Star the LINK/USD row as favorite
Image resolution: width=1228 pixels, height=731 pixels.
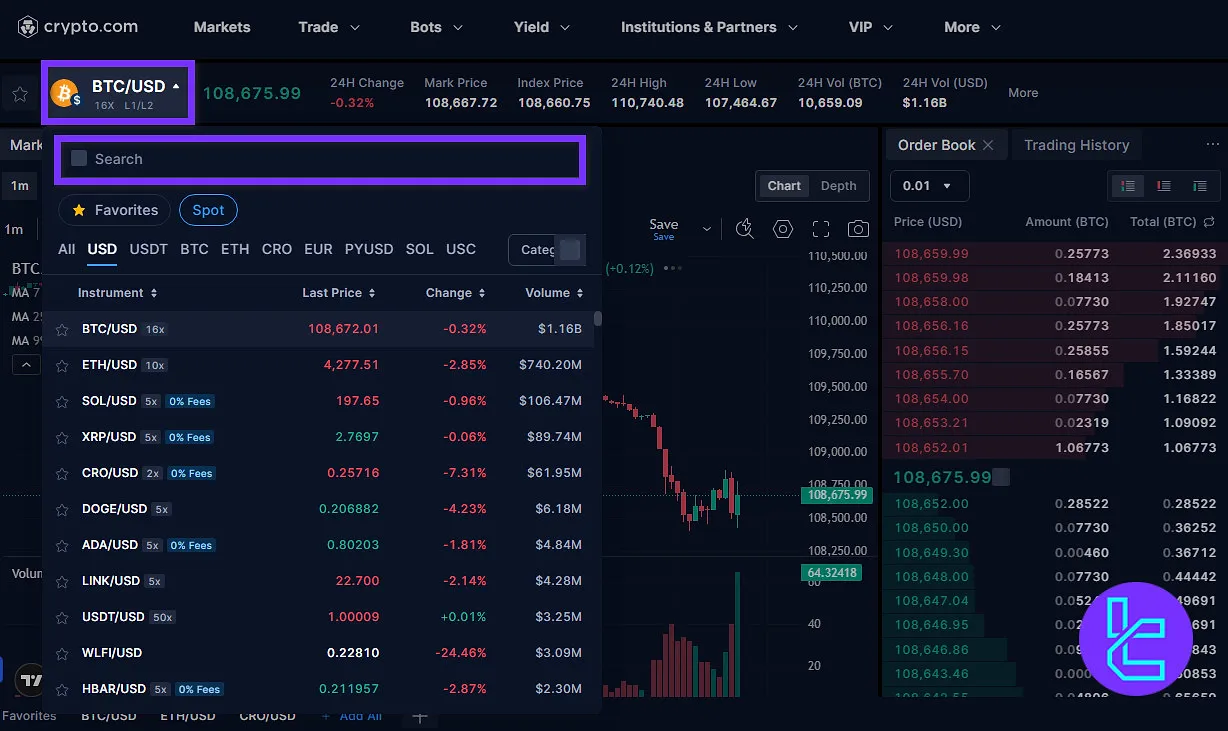point(62,581)
